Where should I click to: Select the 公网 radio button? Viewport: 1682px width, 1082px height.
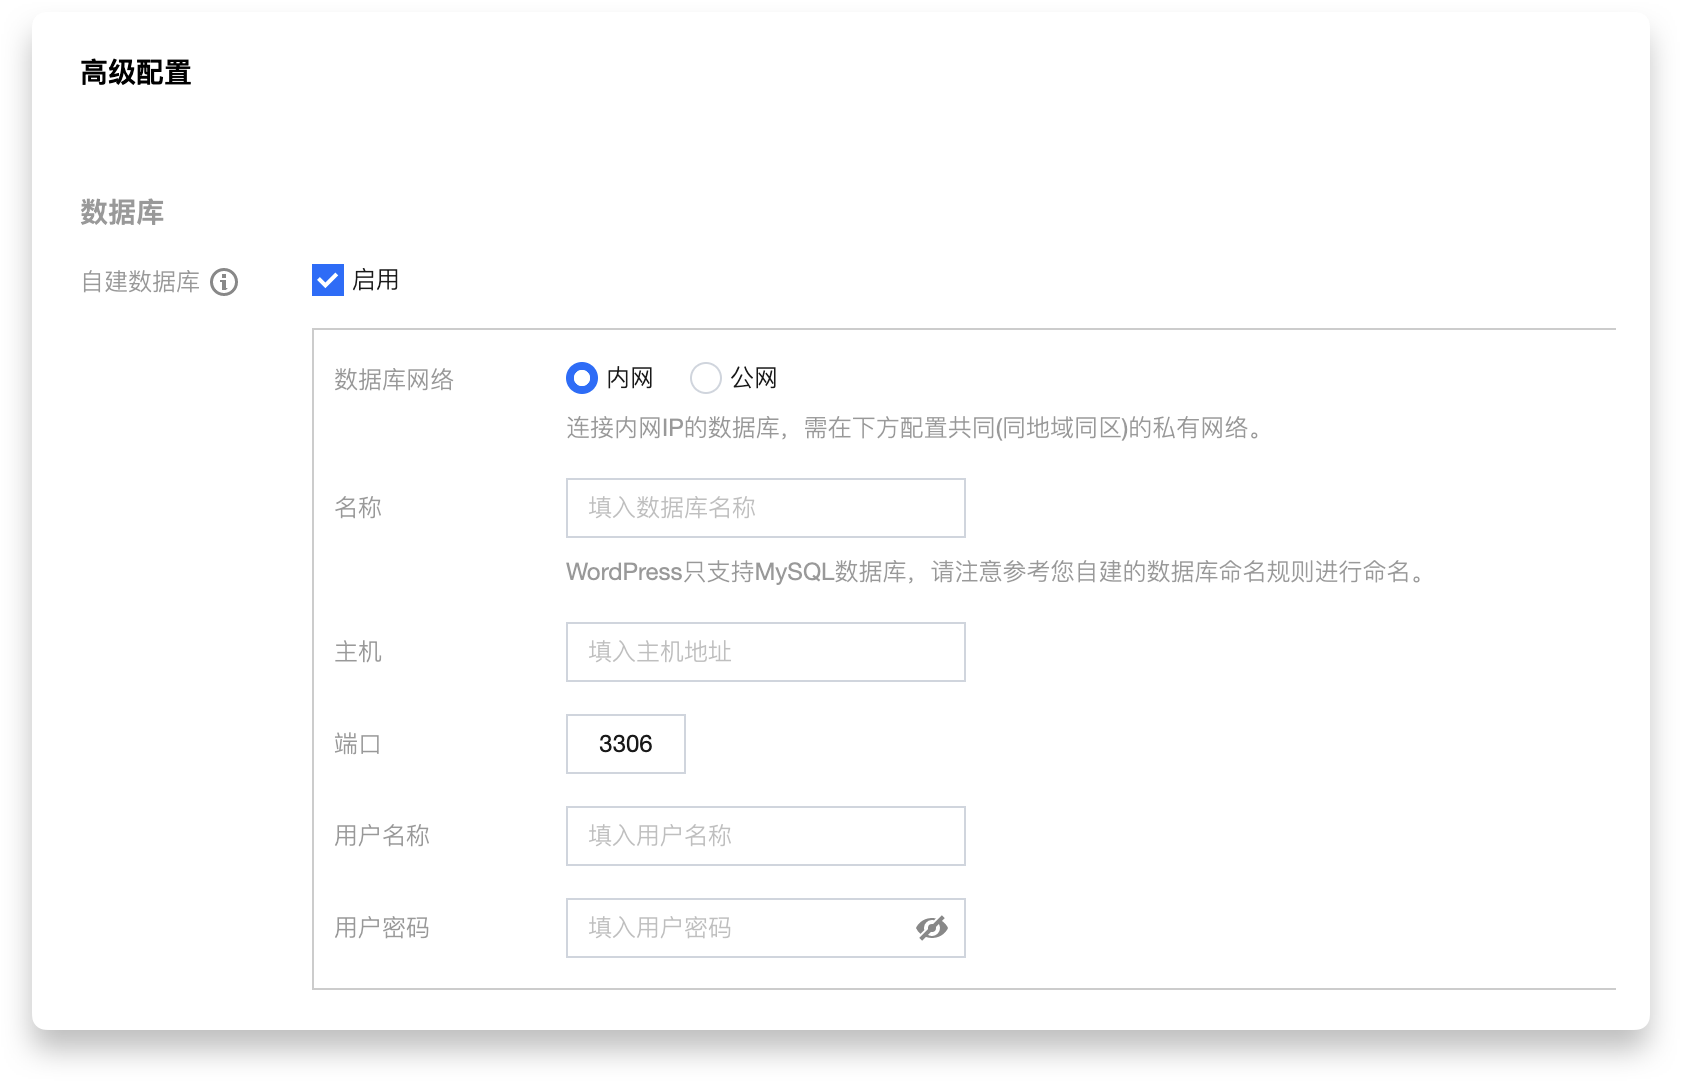[x=706, y=378]
